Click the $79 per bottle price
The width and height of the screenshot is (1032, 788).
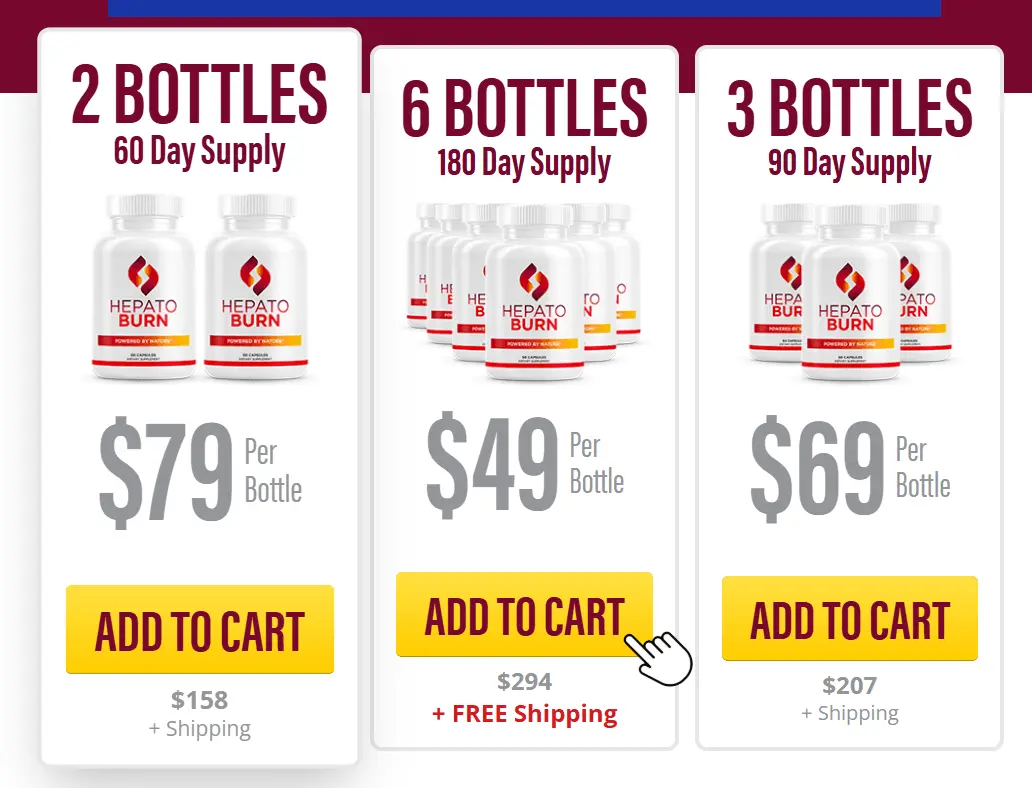point(200,471)
